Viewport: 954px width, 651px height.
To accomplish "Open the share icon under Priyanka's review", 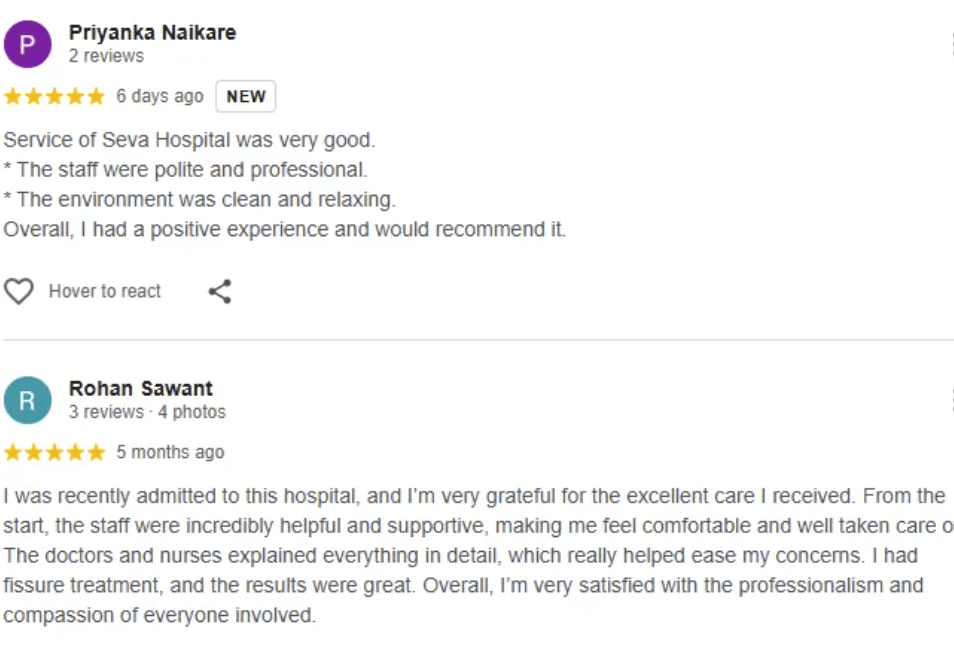I will tap(220, 291).
